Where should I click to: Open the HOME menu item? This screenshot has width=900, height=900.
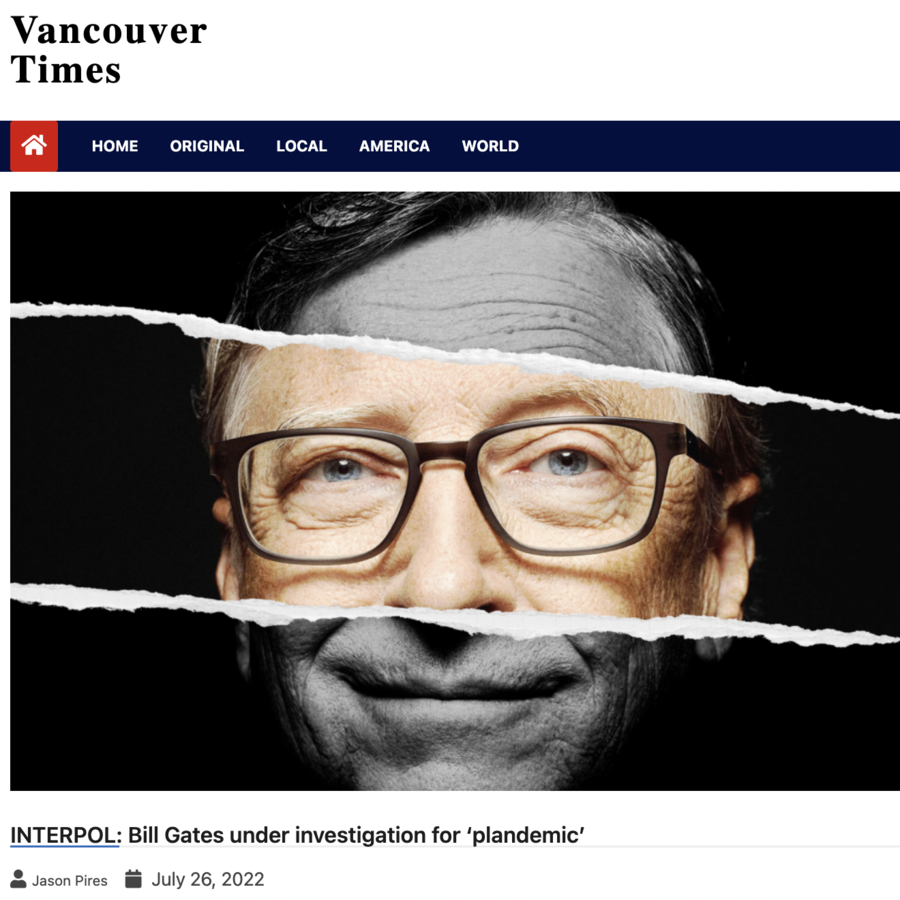(x=115, y=146)
